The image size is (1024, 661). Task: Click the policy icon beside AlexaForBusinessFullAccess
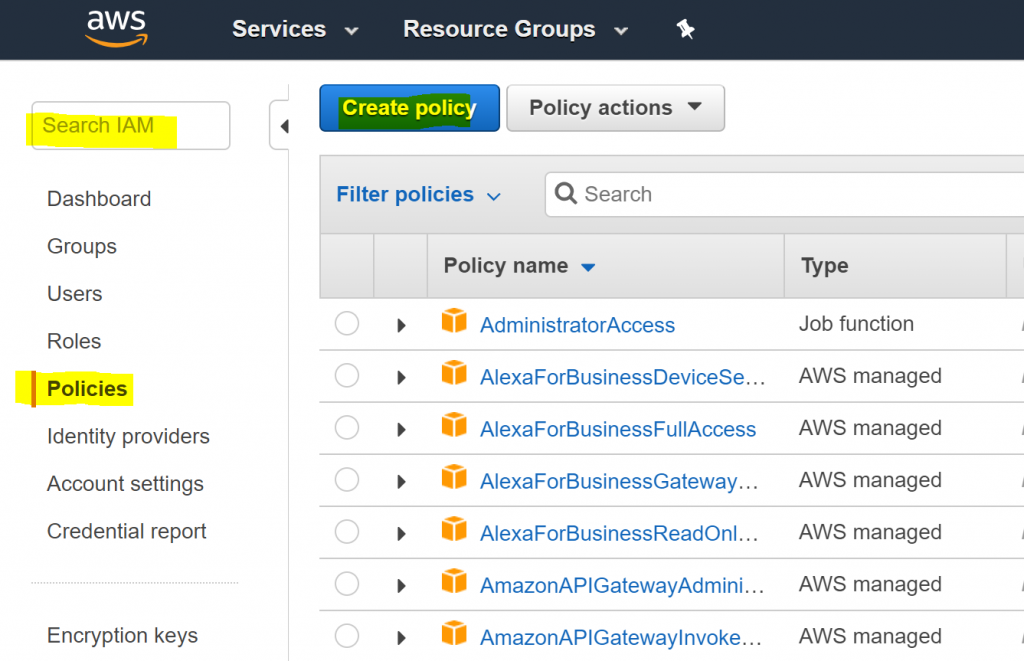[x=454, y=426]
